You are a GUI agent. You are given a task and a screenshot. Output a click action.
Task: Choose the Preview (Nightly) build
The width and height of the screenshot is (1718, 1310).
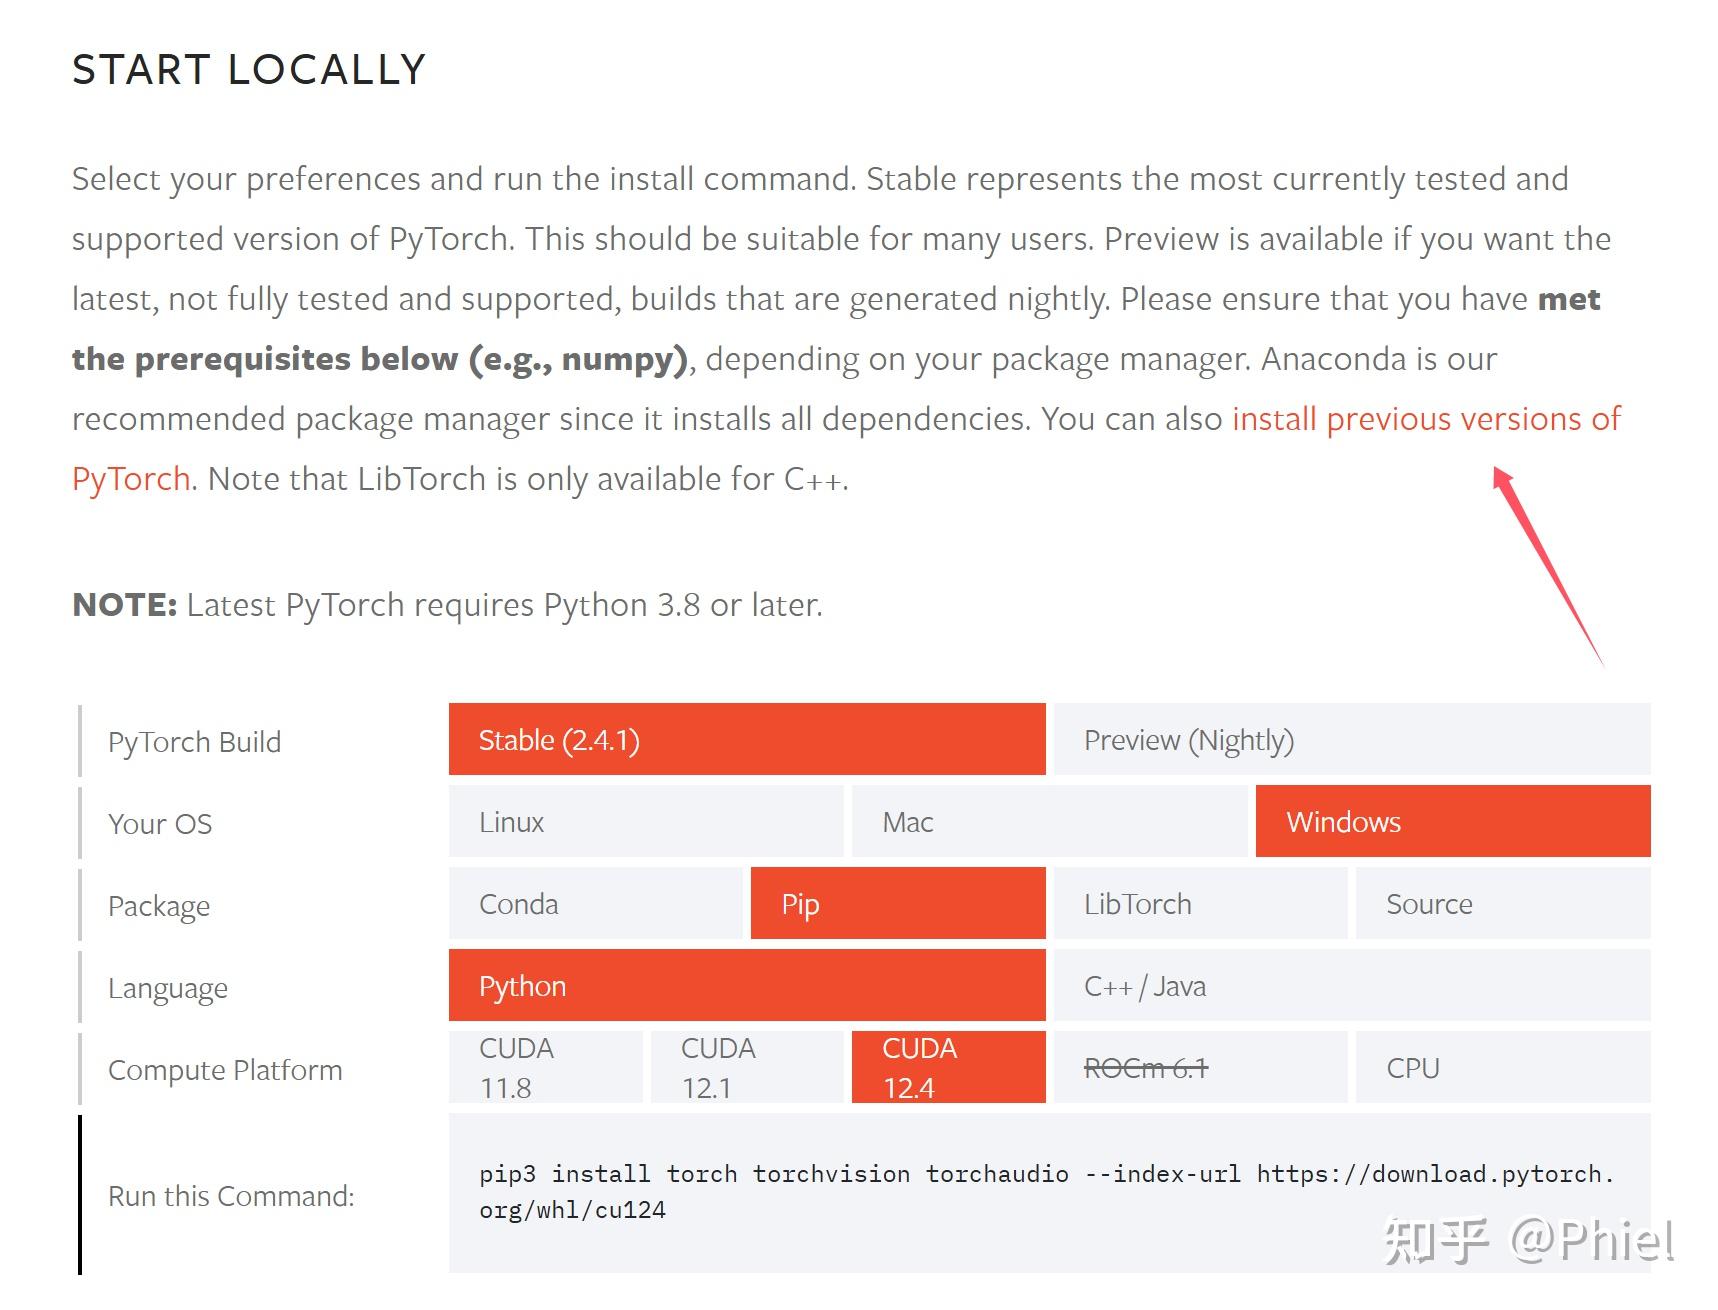(1351, 740)
